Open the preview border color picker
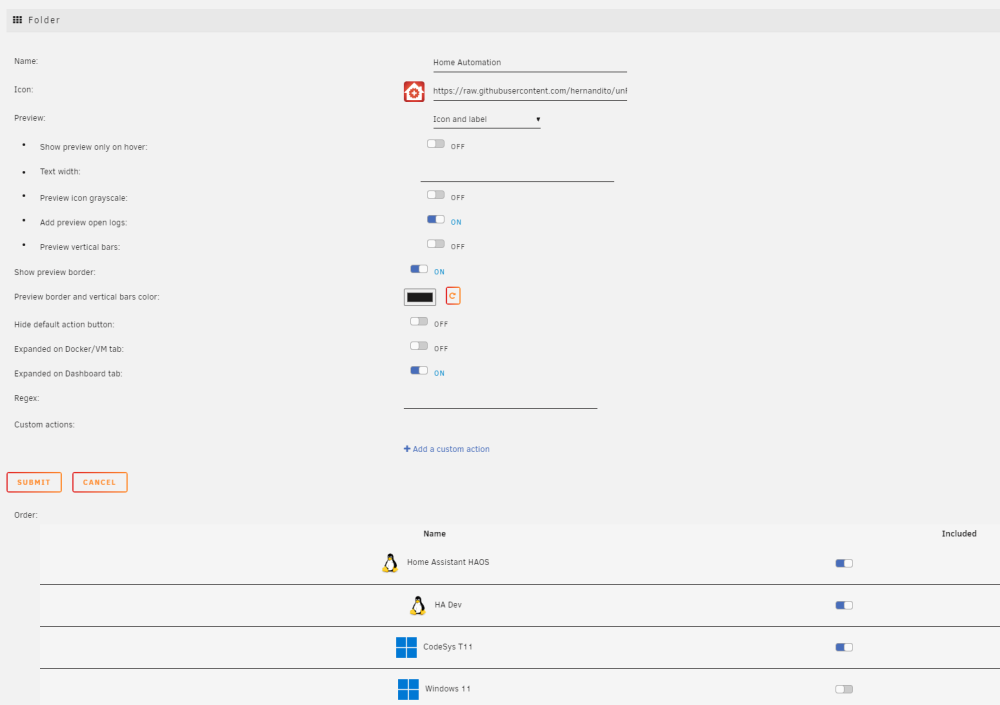1000x705 pixels. [x=420, y=297]
